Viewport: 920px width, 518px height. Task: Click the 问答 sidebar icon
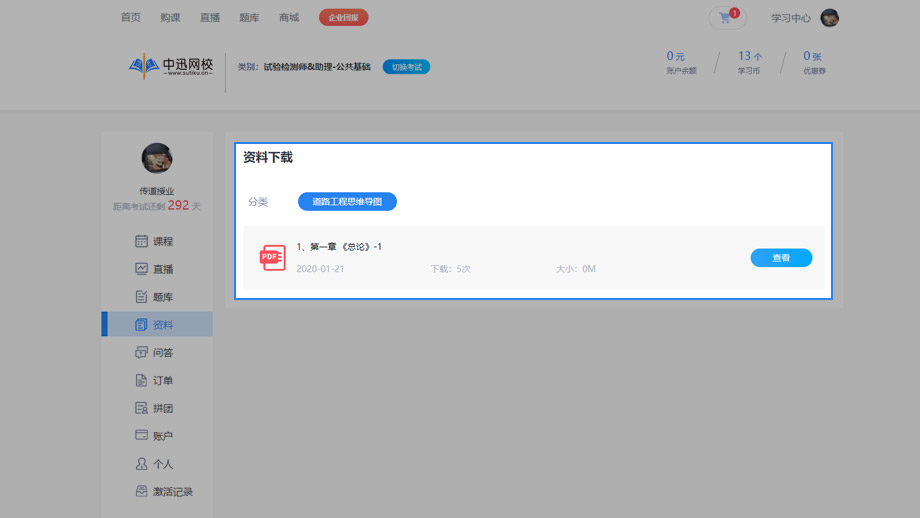pos(141,353)
